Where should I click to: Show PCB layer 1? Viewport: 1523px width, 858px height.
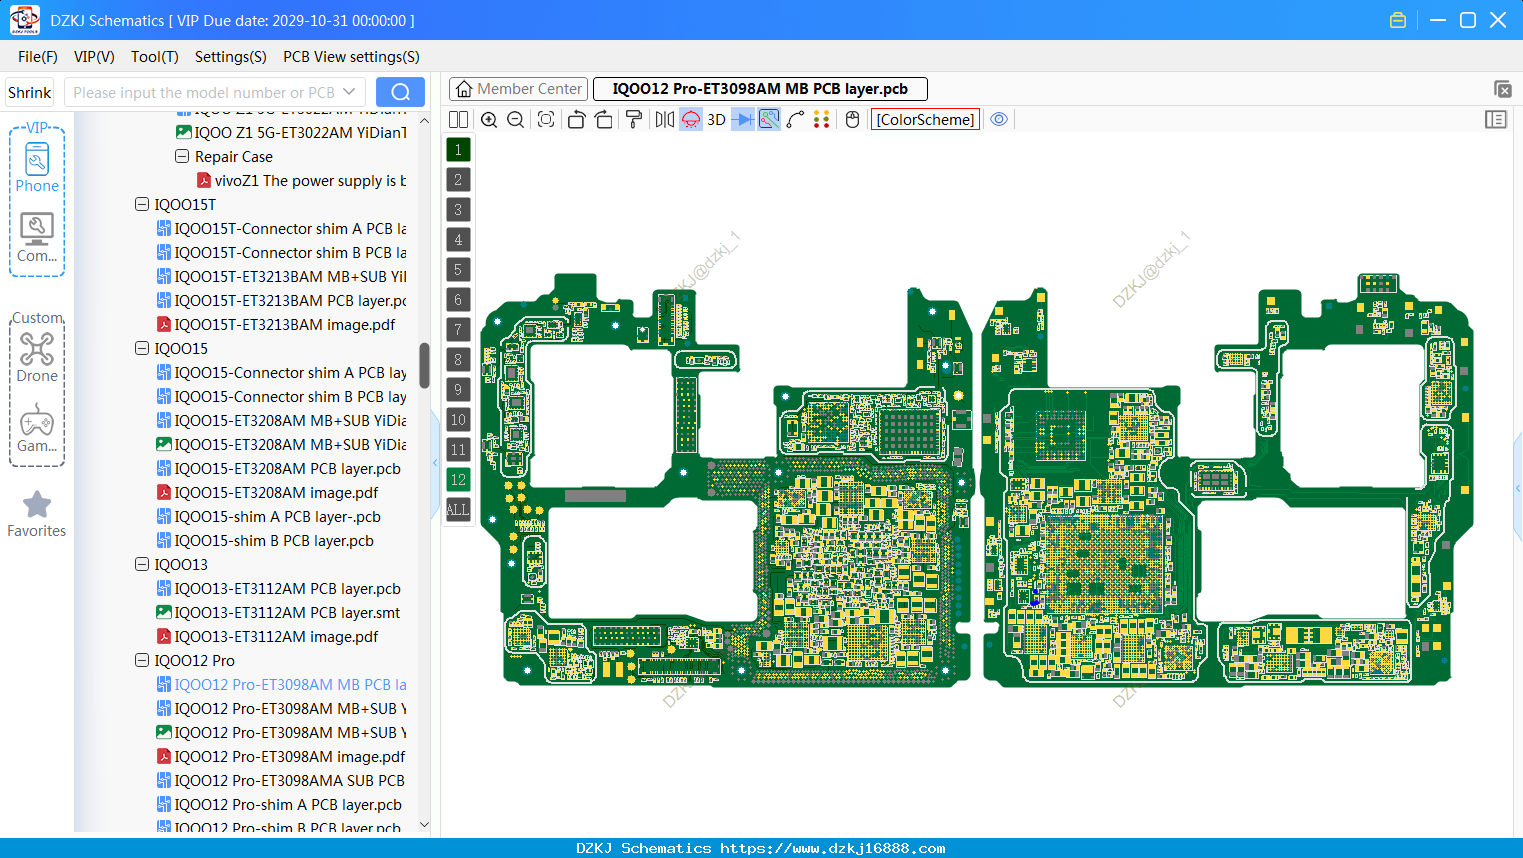(458, 150)
